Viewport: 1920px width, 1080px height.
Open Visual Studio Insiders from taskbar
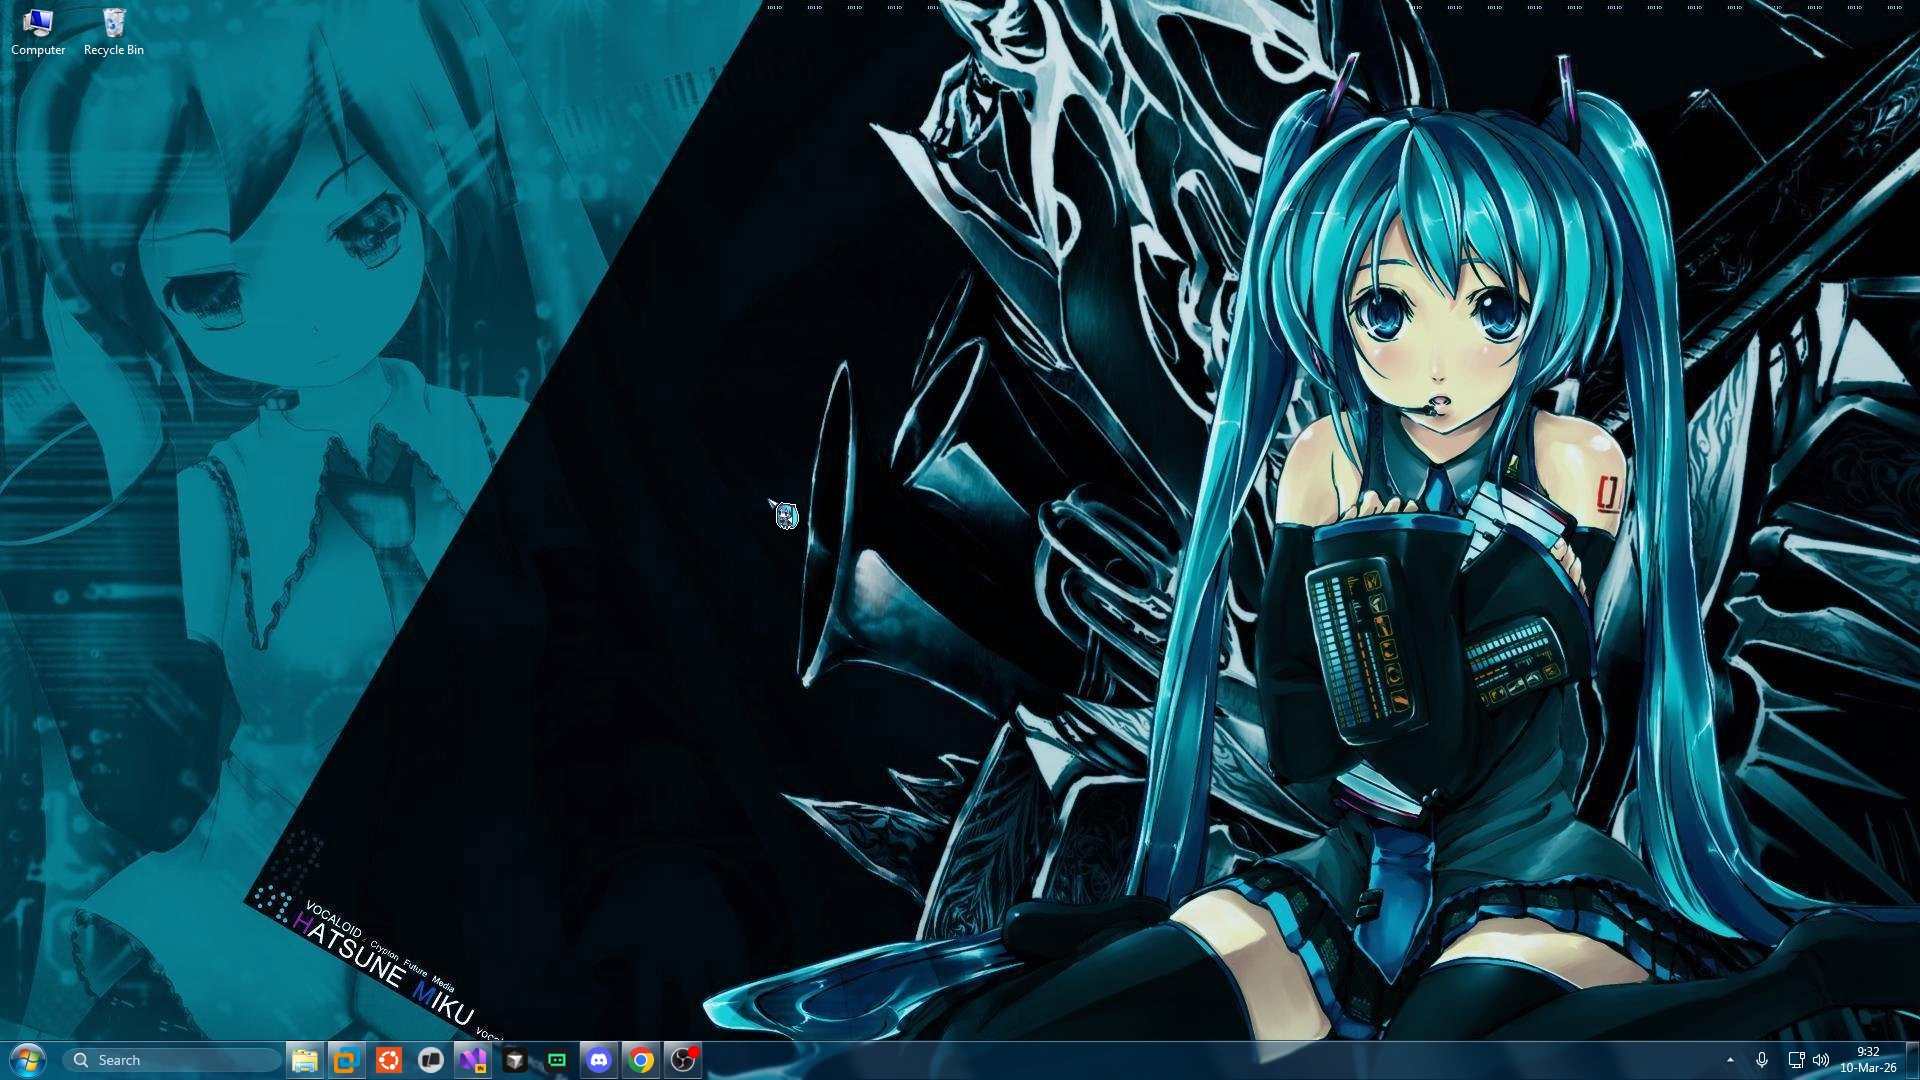[x=473, y=1060]
